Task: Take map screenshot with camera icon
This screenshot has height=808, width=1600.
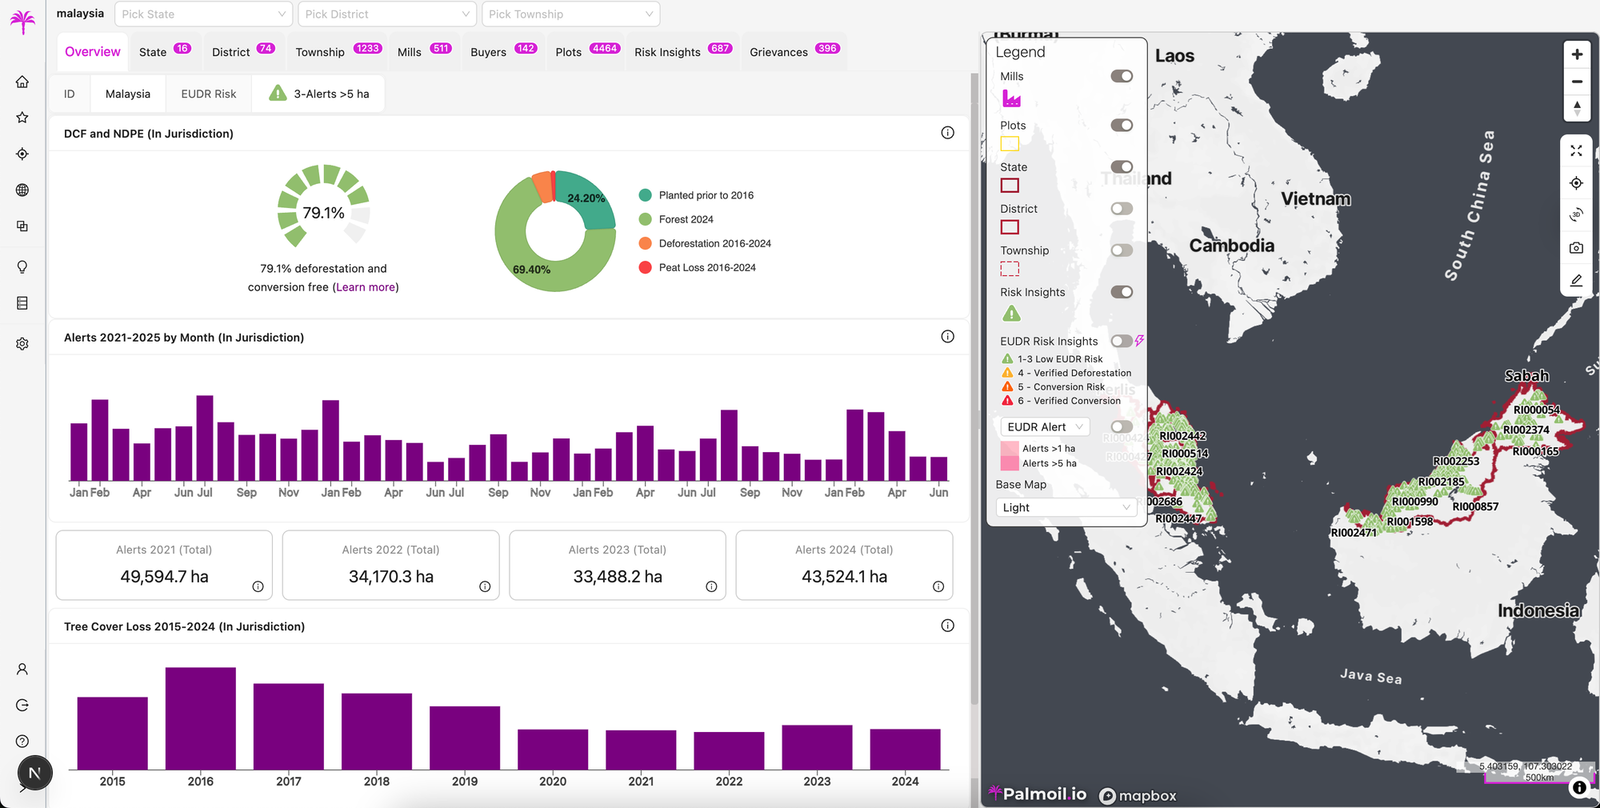Action: (x=1576, y=248)
